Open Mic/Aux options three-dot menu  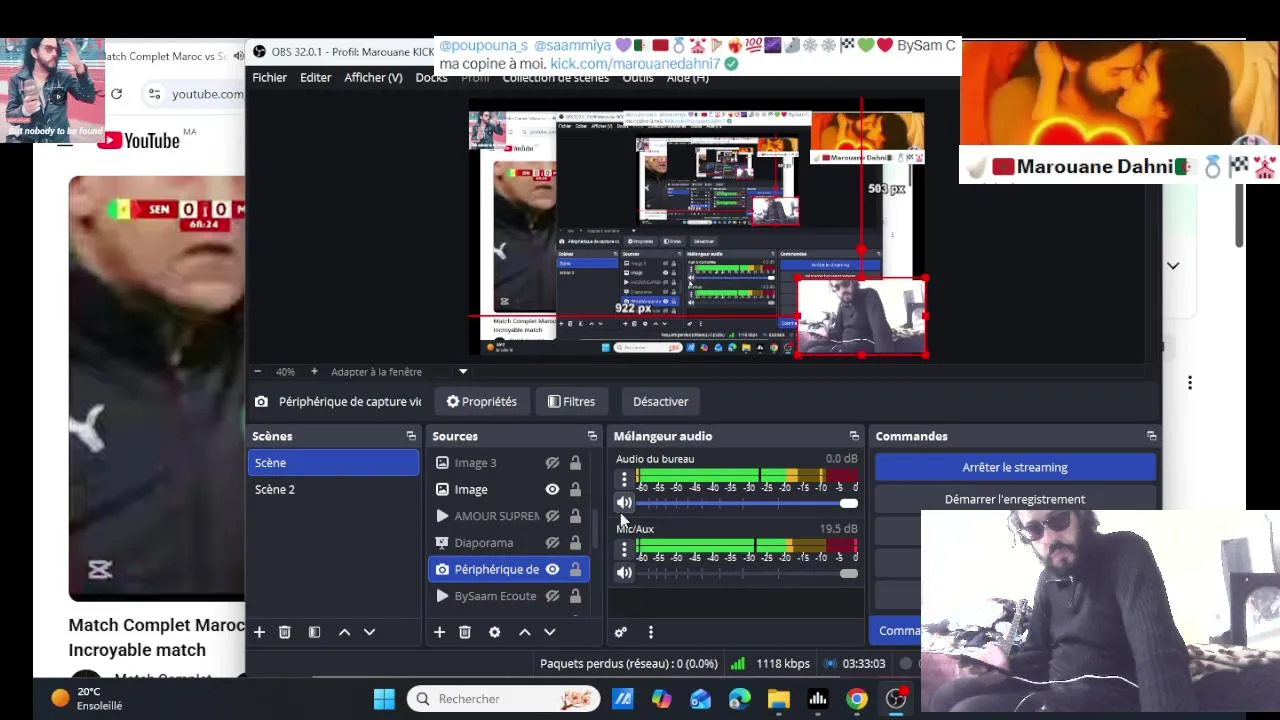coord(625,549)
